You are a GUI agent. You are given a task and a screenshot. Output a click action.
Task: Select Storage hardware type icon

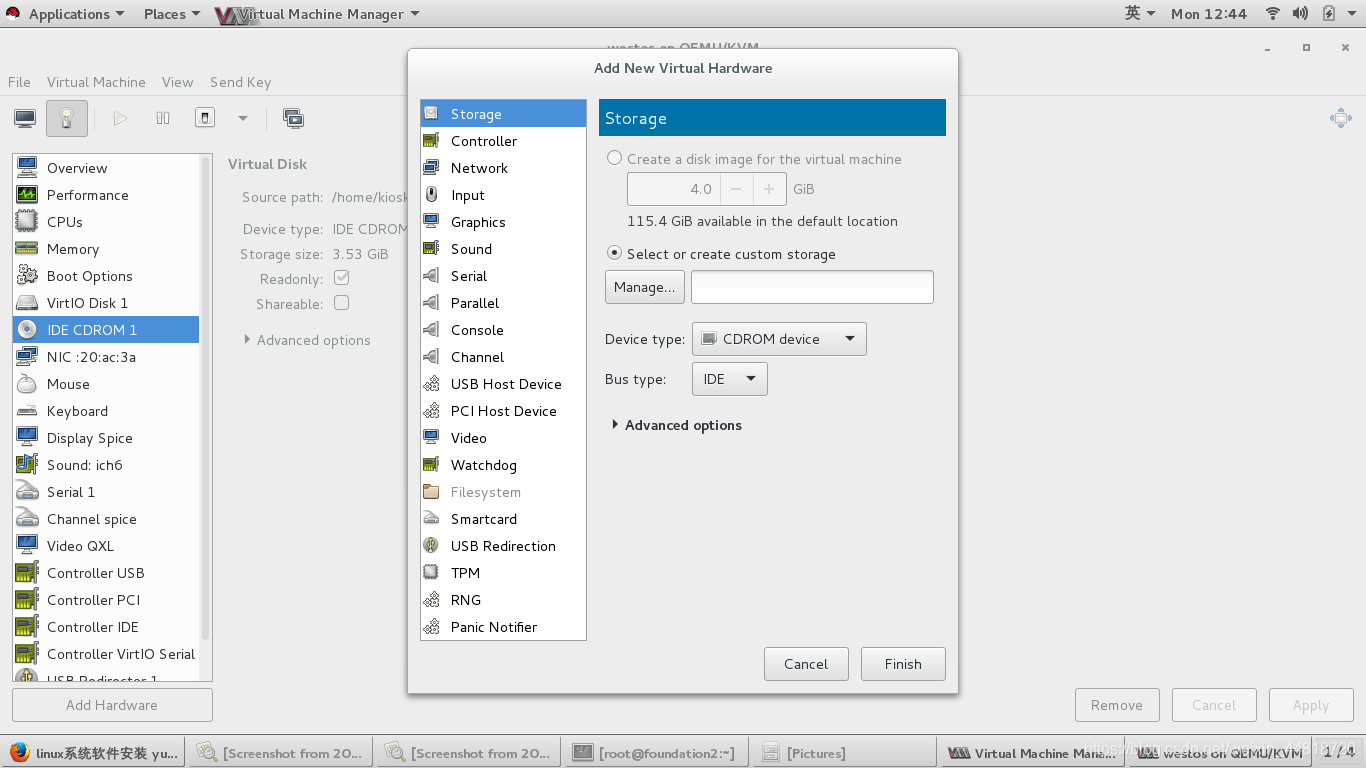coord(431,114)
